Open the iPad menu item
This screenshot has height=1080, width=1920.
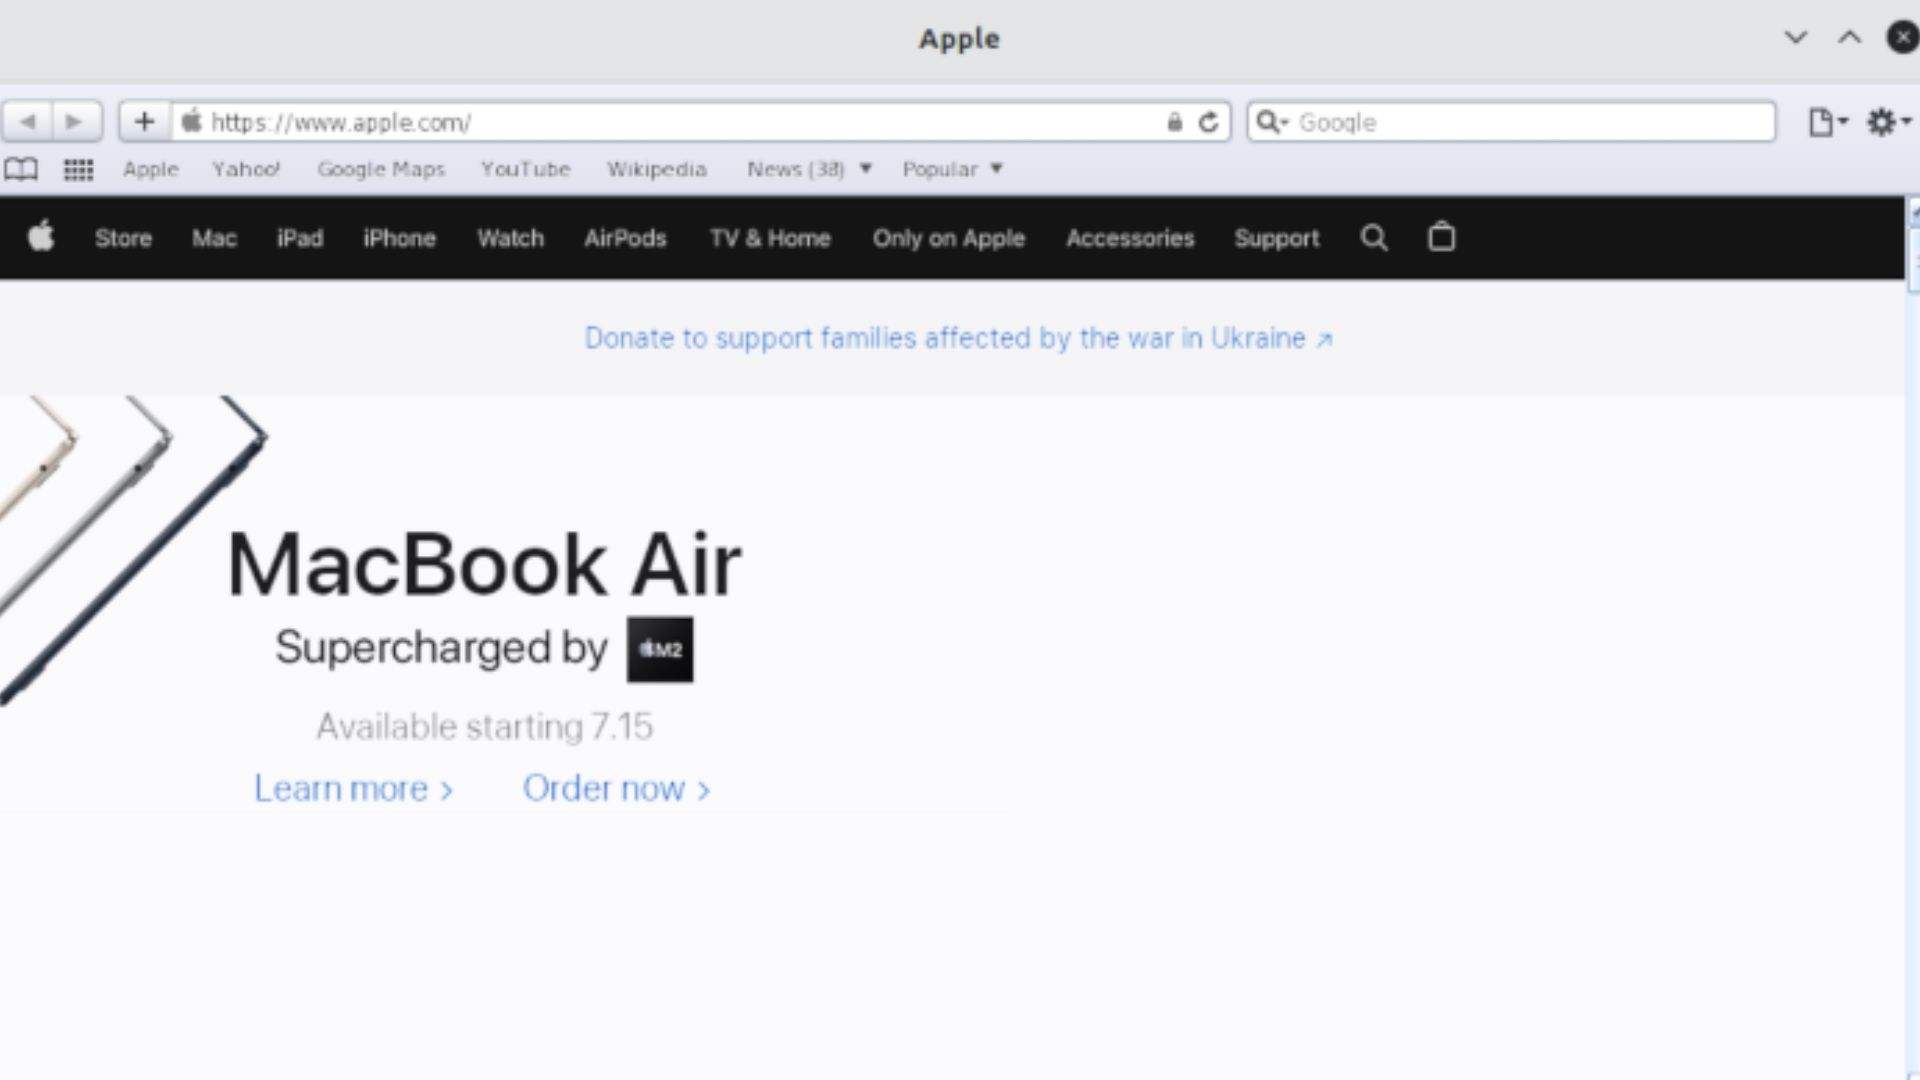click(x=300, y=238)
